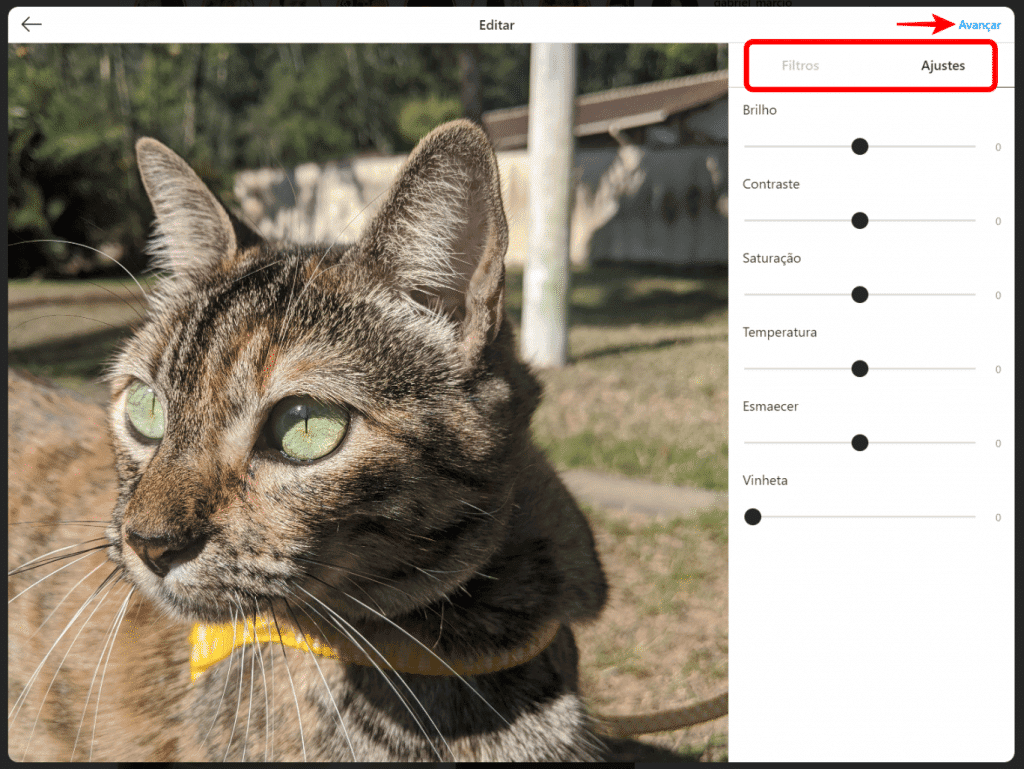Click the Temperatura slider handle
Image resolution: width=1024 pixels, height=769 pixels.
pyautogui.click(x=859, y=369)
